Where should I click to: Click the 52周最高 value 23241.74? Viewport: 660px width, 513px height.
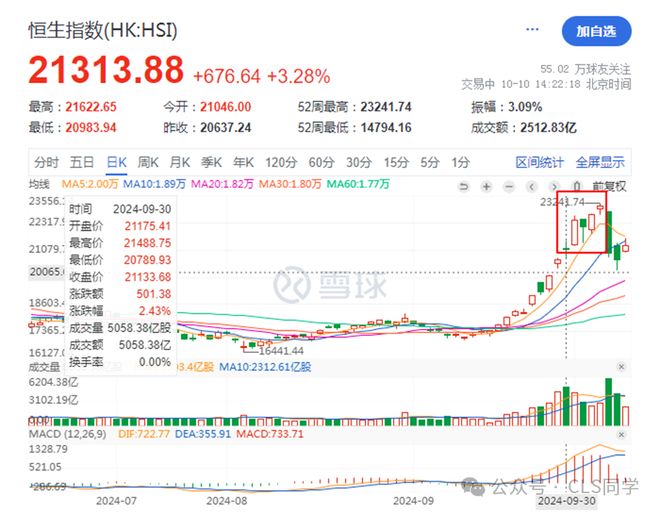tap(386, 107)
